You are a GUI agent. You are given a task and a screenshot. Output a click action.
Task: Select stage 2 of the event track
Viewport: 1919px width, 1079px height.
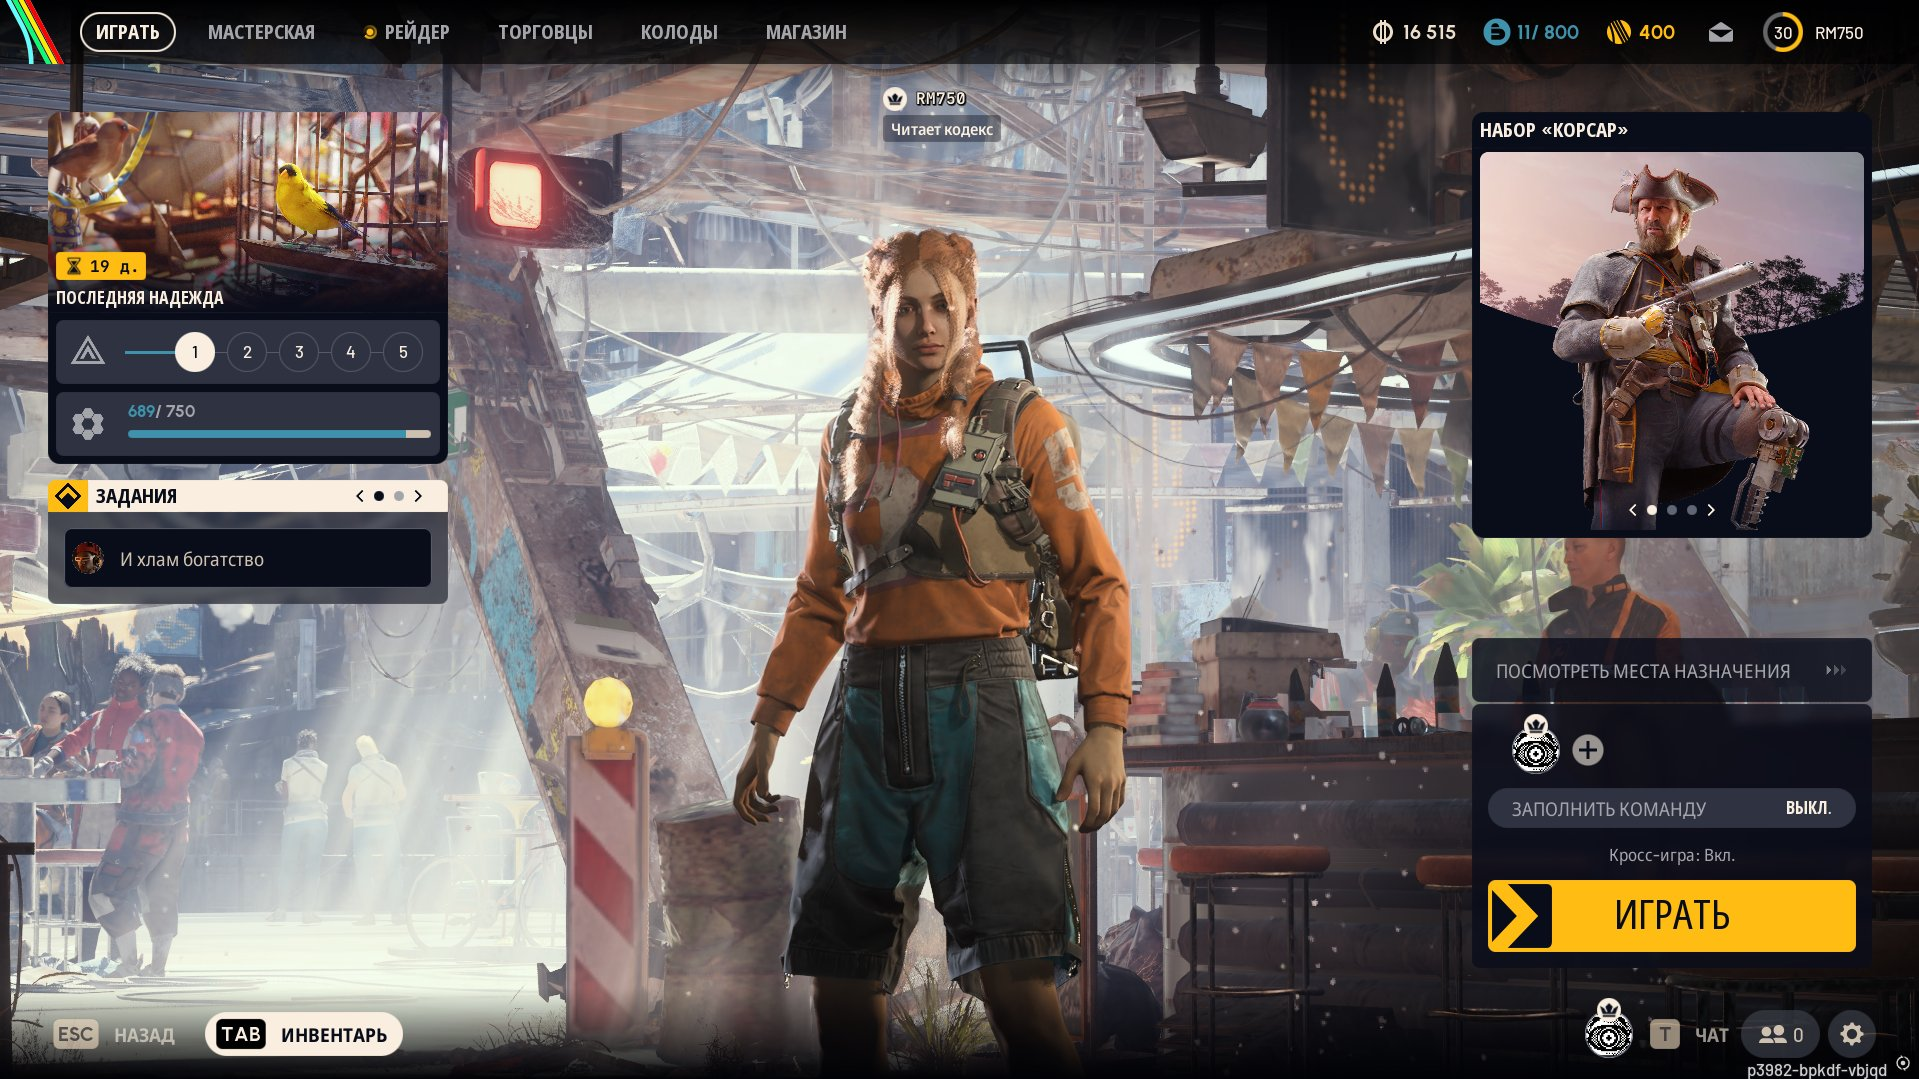click(247, 352)
